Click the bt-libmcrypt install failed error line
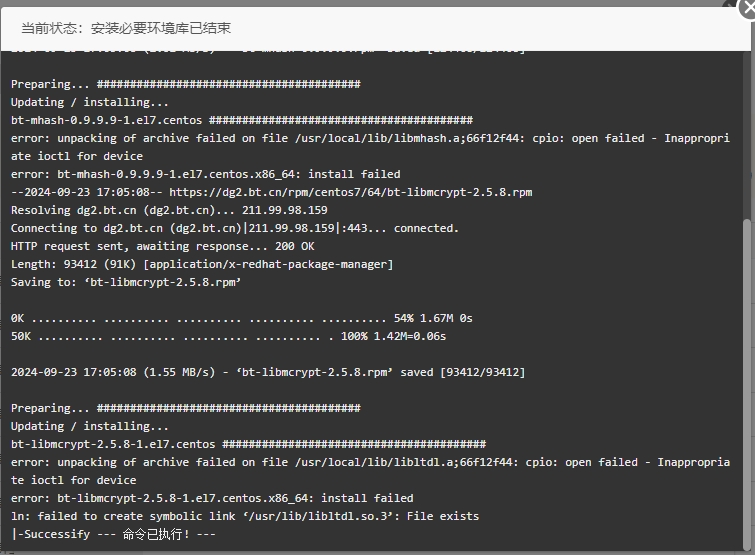755x555 pixels. coord(212,498)
